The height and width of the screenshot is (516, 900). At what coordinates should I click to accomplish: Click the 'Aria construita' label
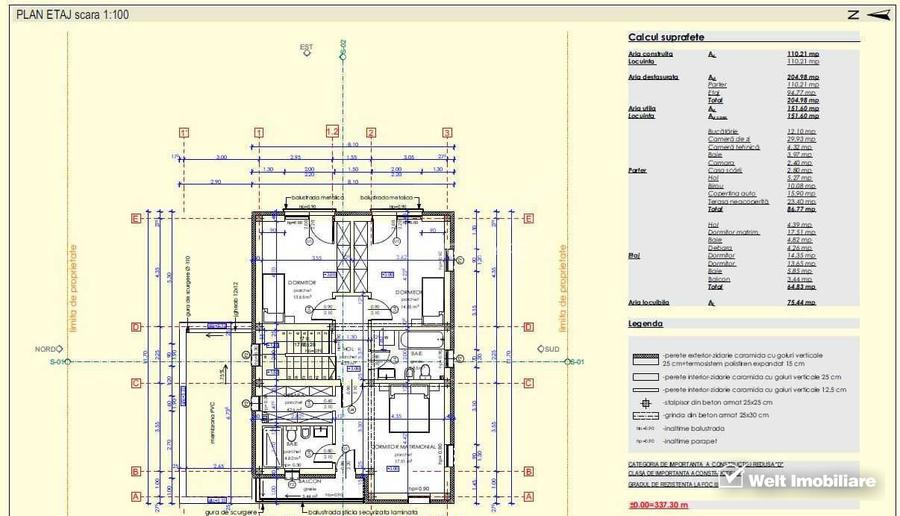click(x=650, y=54)
